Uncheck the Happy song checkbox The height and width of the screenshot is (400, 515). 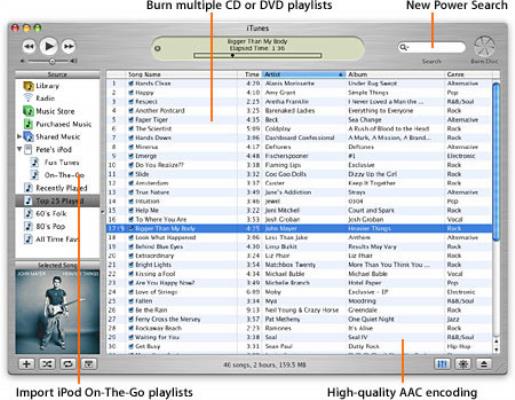[x=131, y=92]
